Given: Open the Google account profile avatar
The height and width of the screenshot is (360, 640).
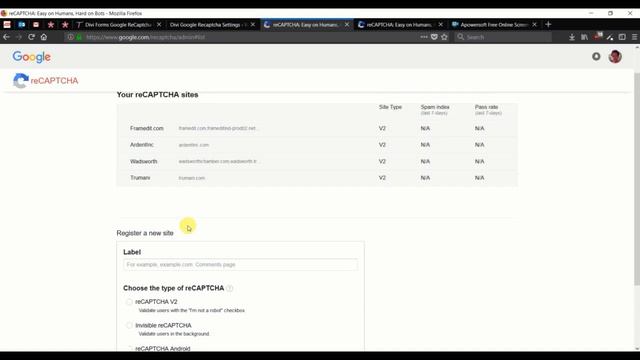Looking at the screenshot, I should coord(615,56).
